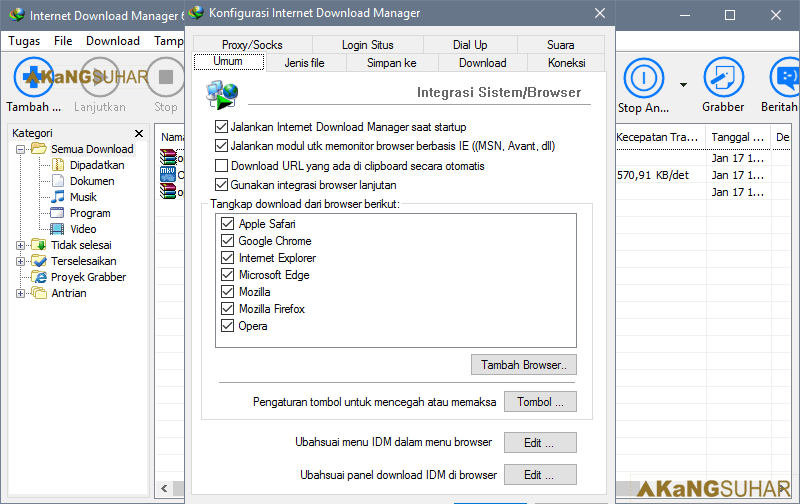Close the Konfigurasi dialog
This screenshot has height=504, width=800.
pos(600,13)
